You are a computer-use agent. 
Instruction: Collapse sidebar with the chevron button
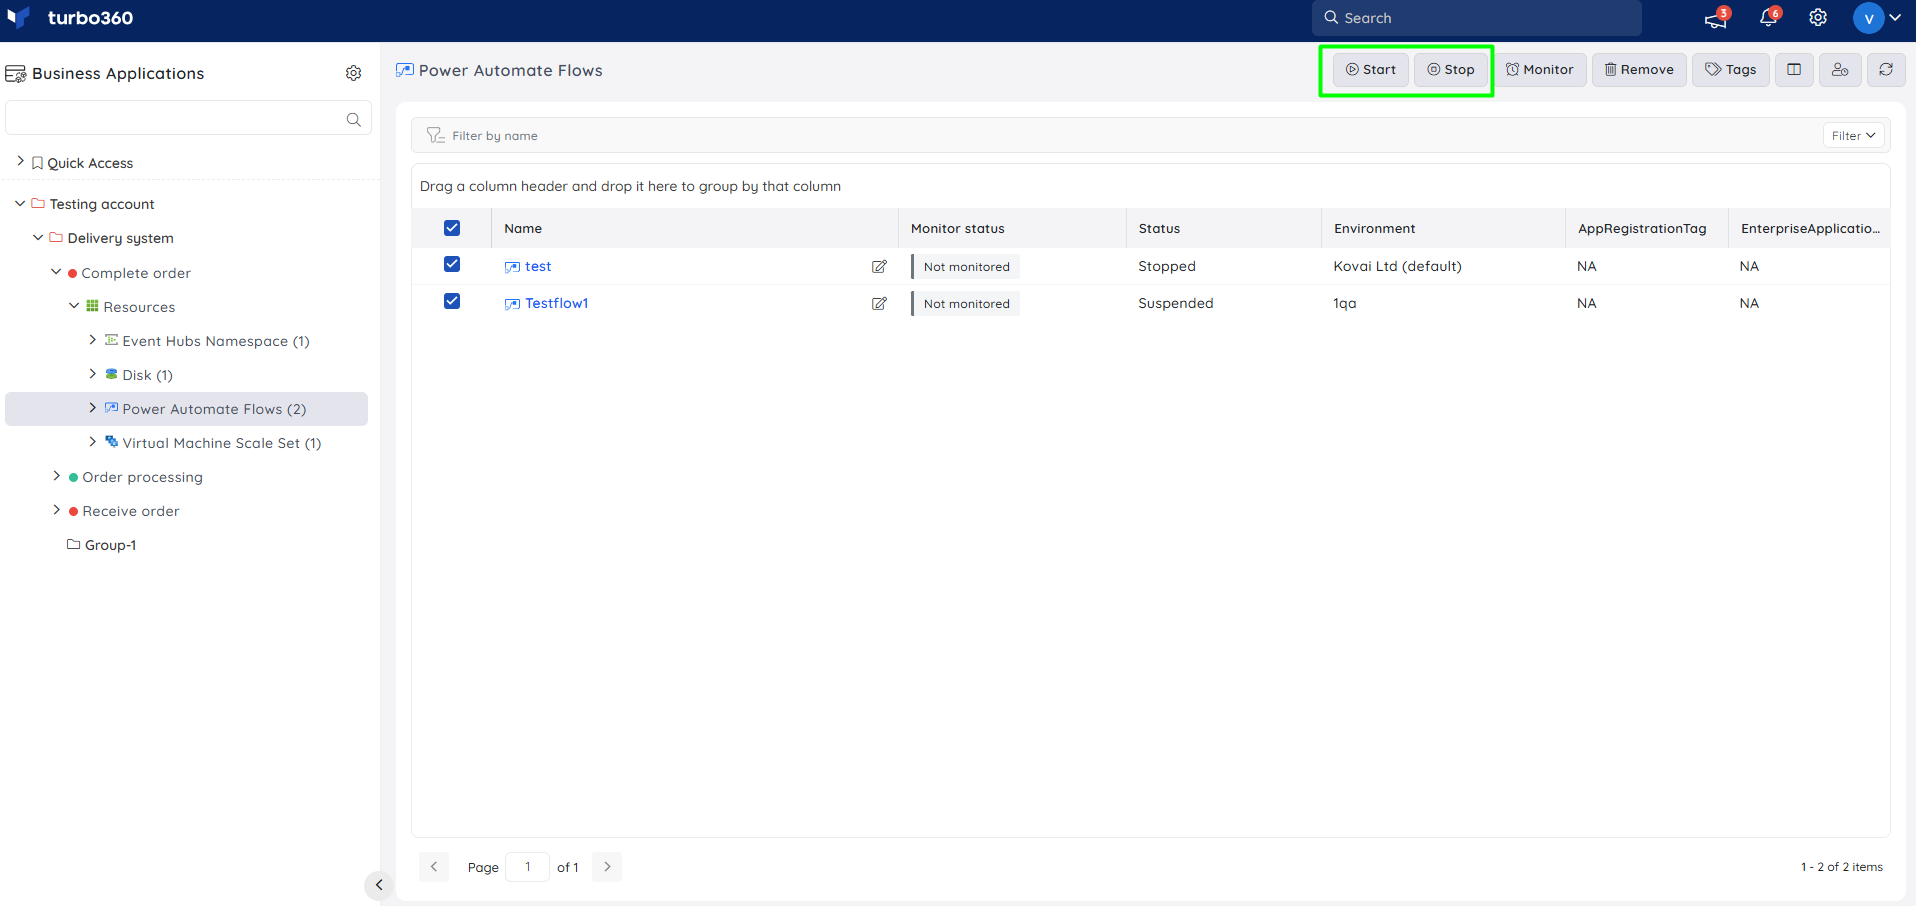378,885
